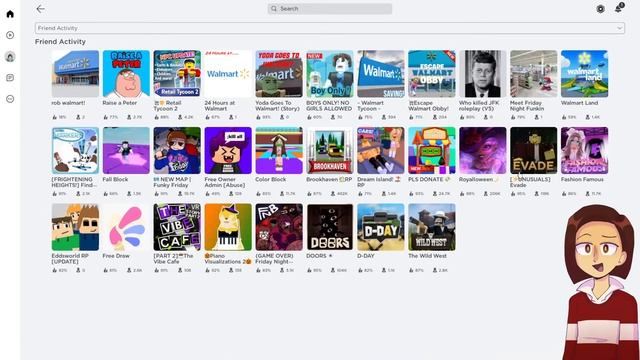Open the chat messages icon in the sidebar
The height and width of the screenshot is (360, 640).
click(10, 78)
